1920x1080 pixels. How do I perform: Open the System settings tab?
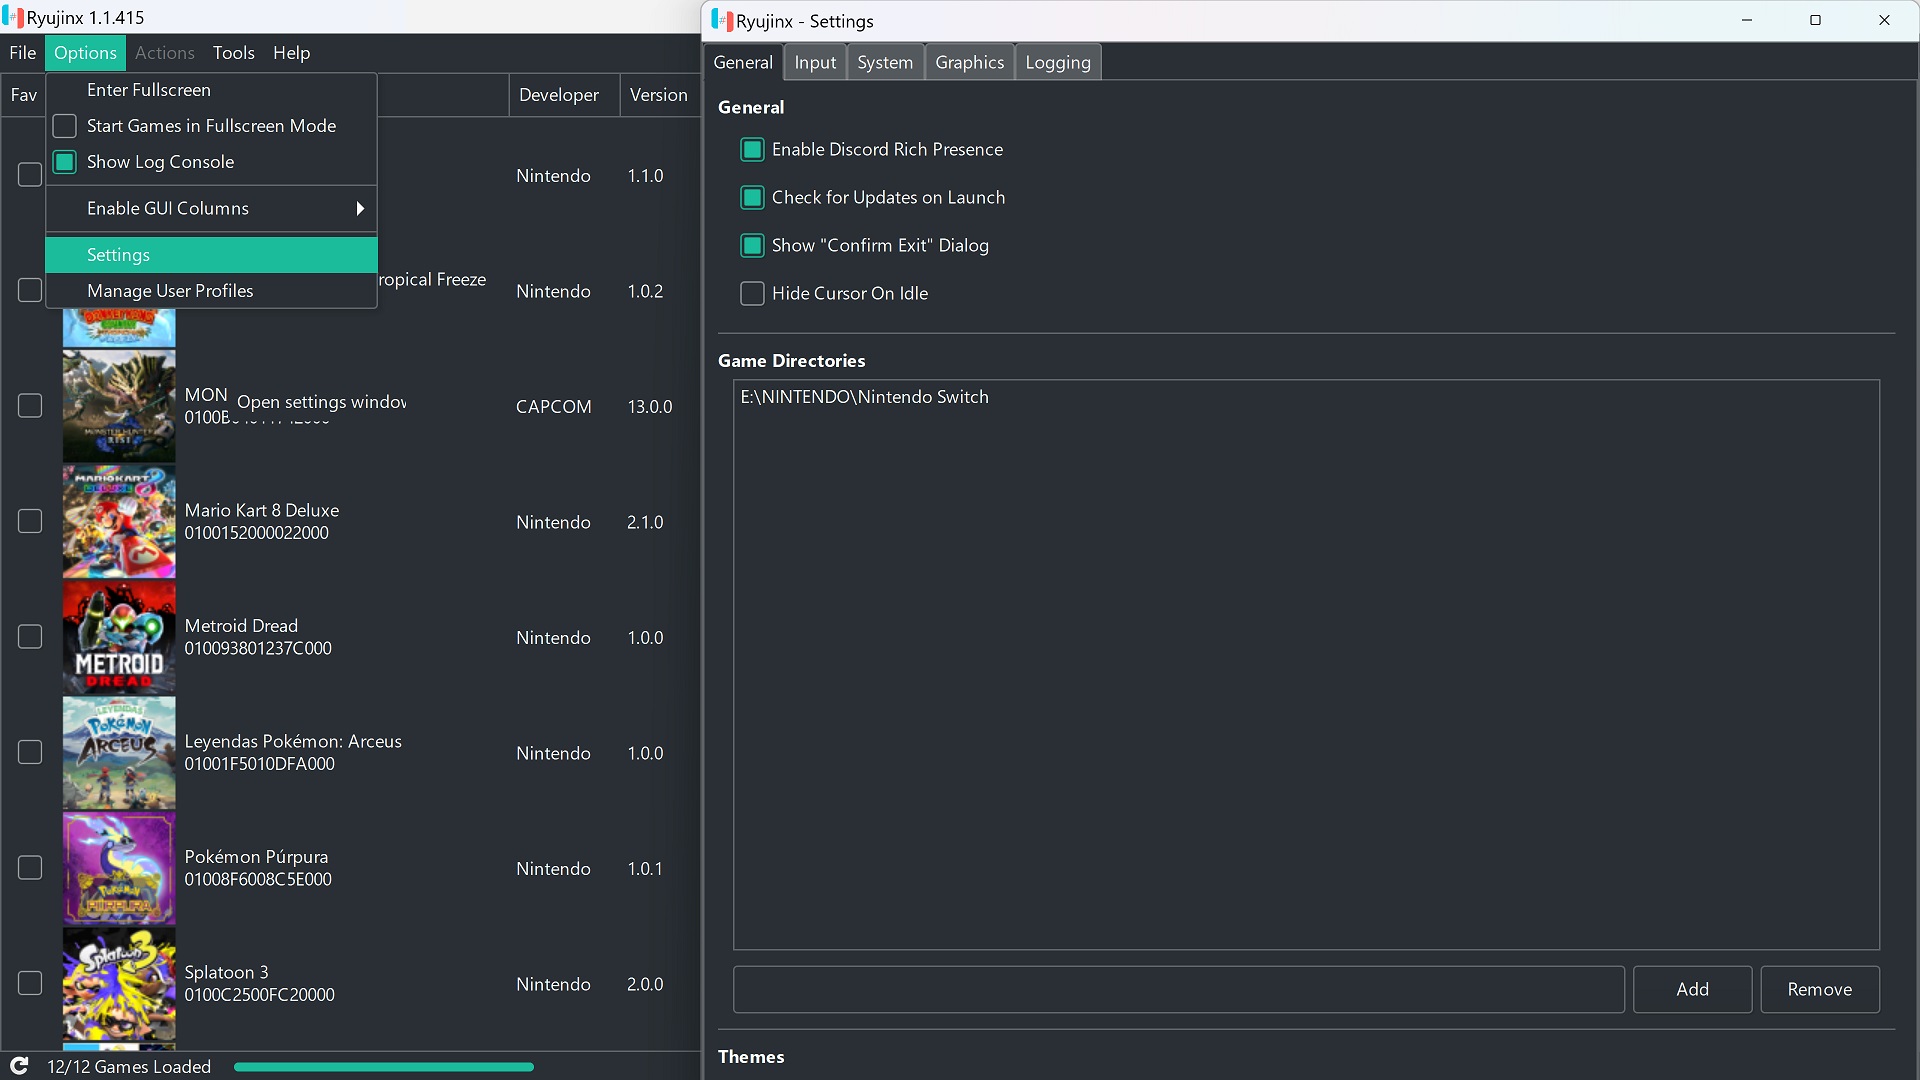tap(885, 62)
